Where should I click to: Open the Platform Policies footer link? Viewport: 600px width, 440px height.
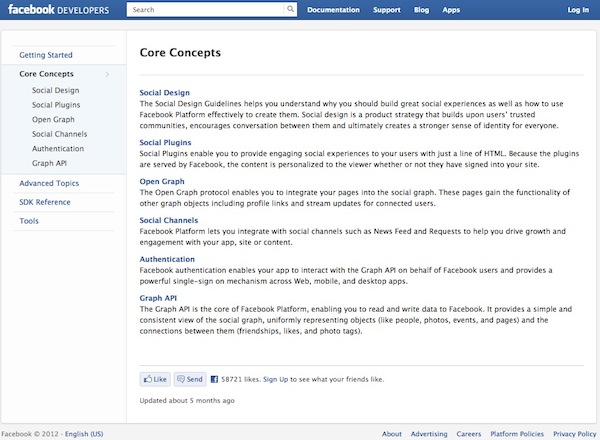pyautogui.click(x=517, y=434)
